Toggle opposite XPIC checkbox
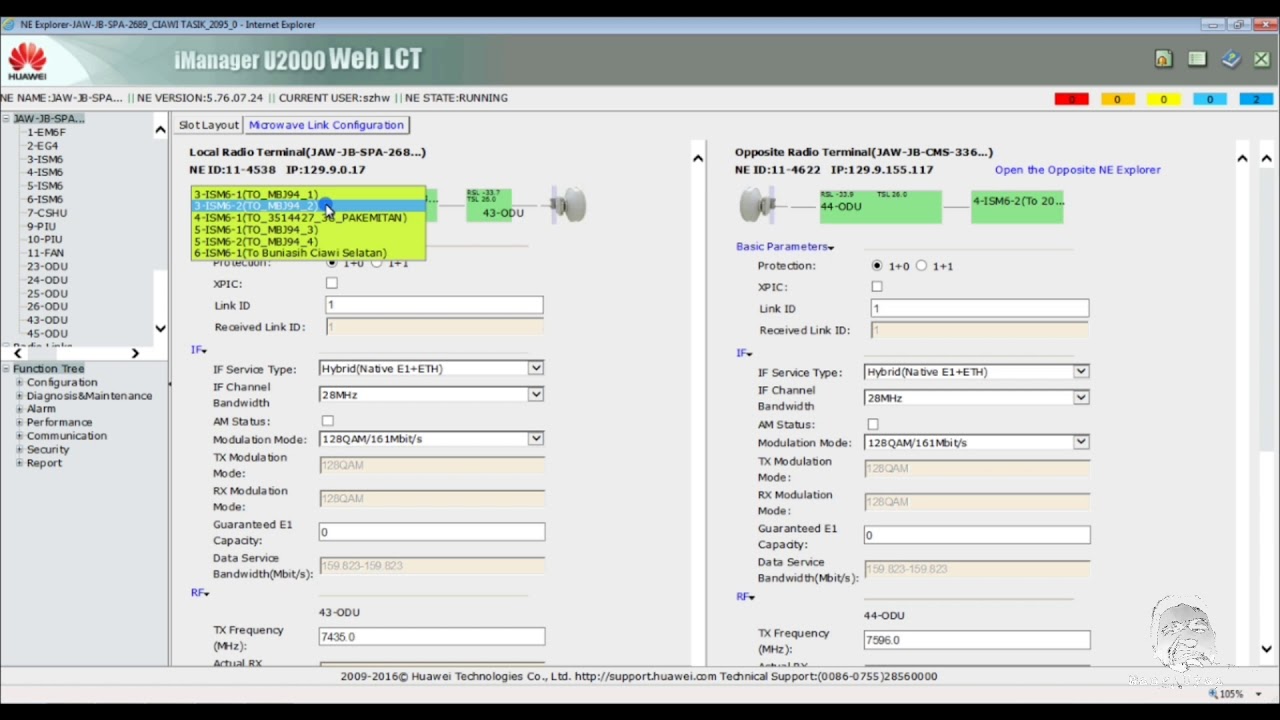This screenshot has width=1280, height=720. (x=877, y=287)
